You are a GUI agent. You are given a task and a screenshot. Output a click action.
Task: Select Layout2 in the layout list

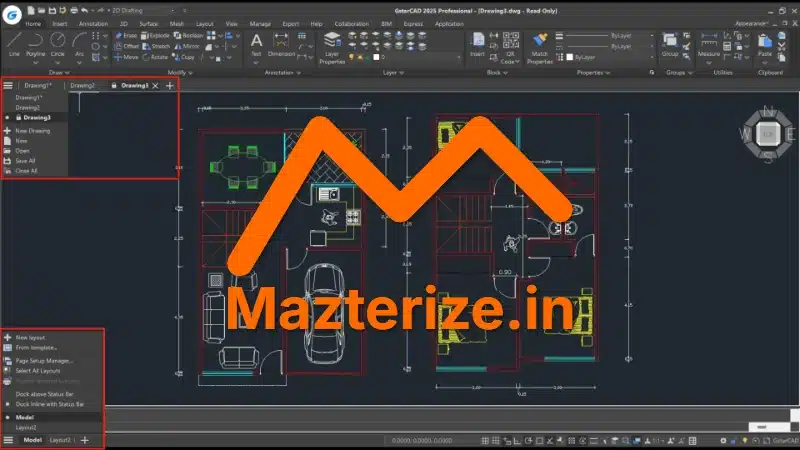click(26, 428)
